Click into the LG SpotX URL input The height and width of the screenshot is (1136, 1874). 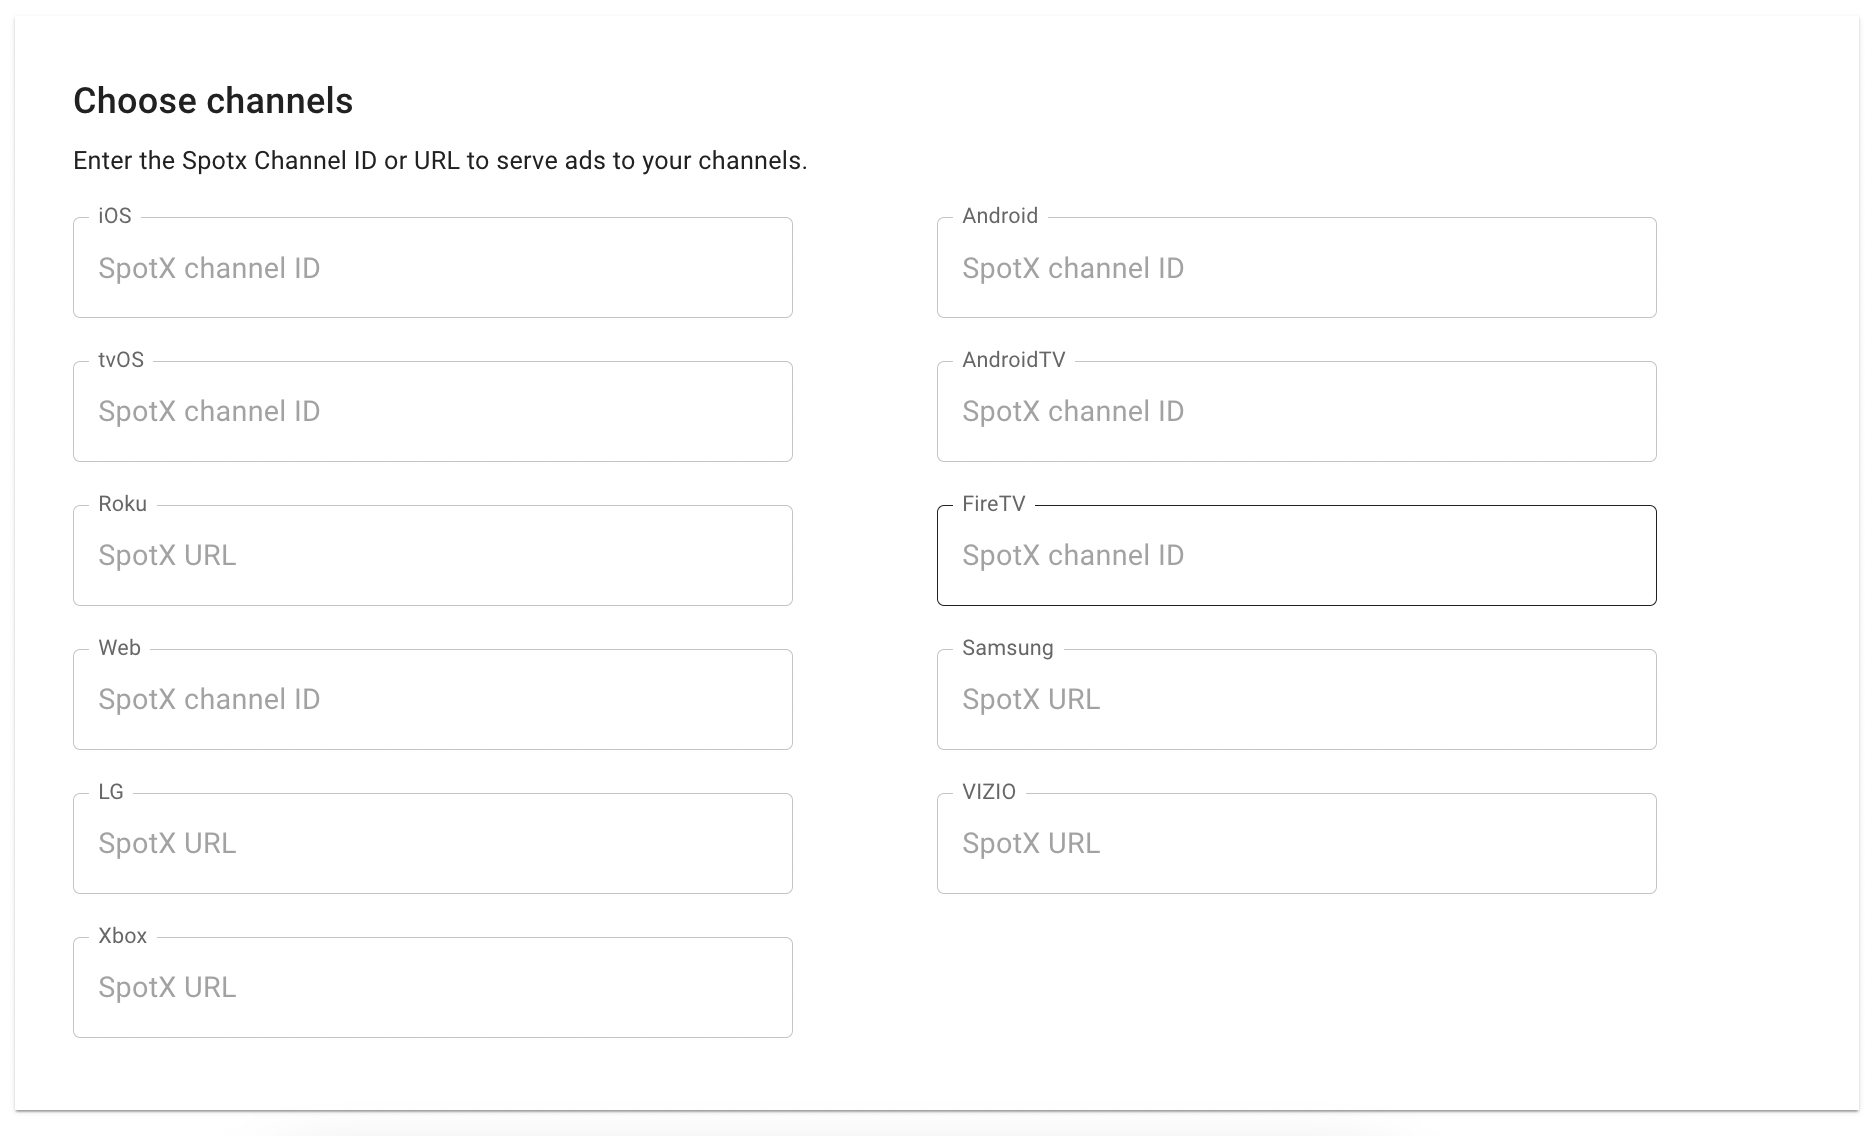(x=433, y=844)
